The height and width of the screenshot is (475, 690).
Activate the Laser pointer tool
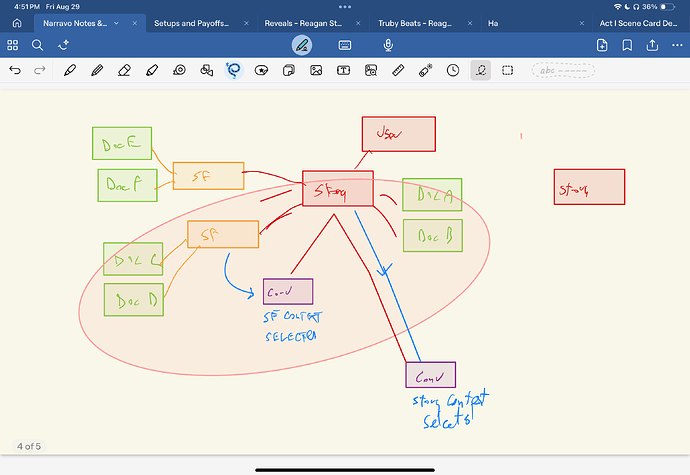[x=425, y=71]
